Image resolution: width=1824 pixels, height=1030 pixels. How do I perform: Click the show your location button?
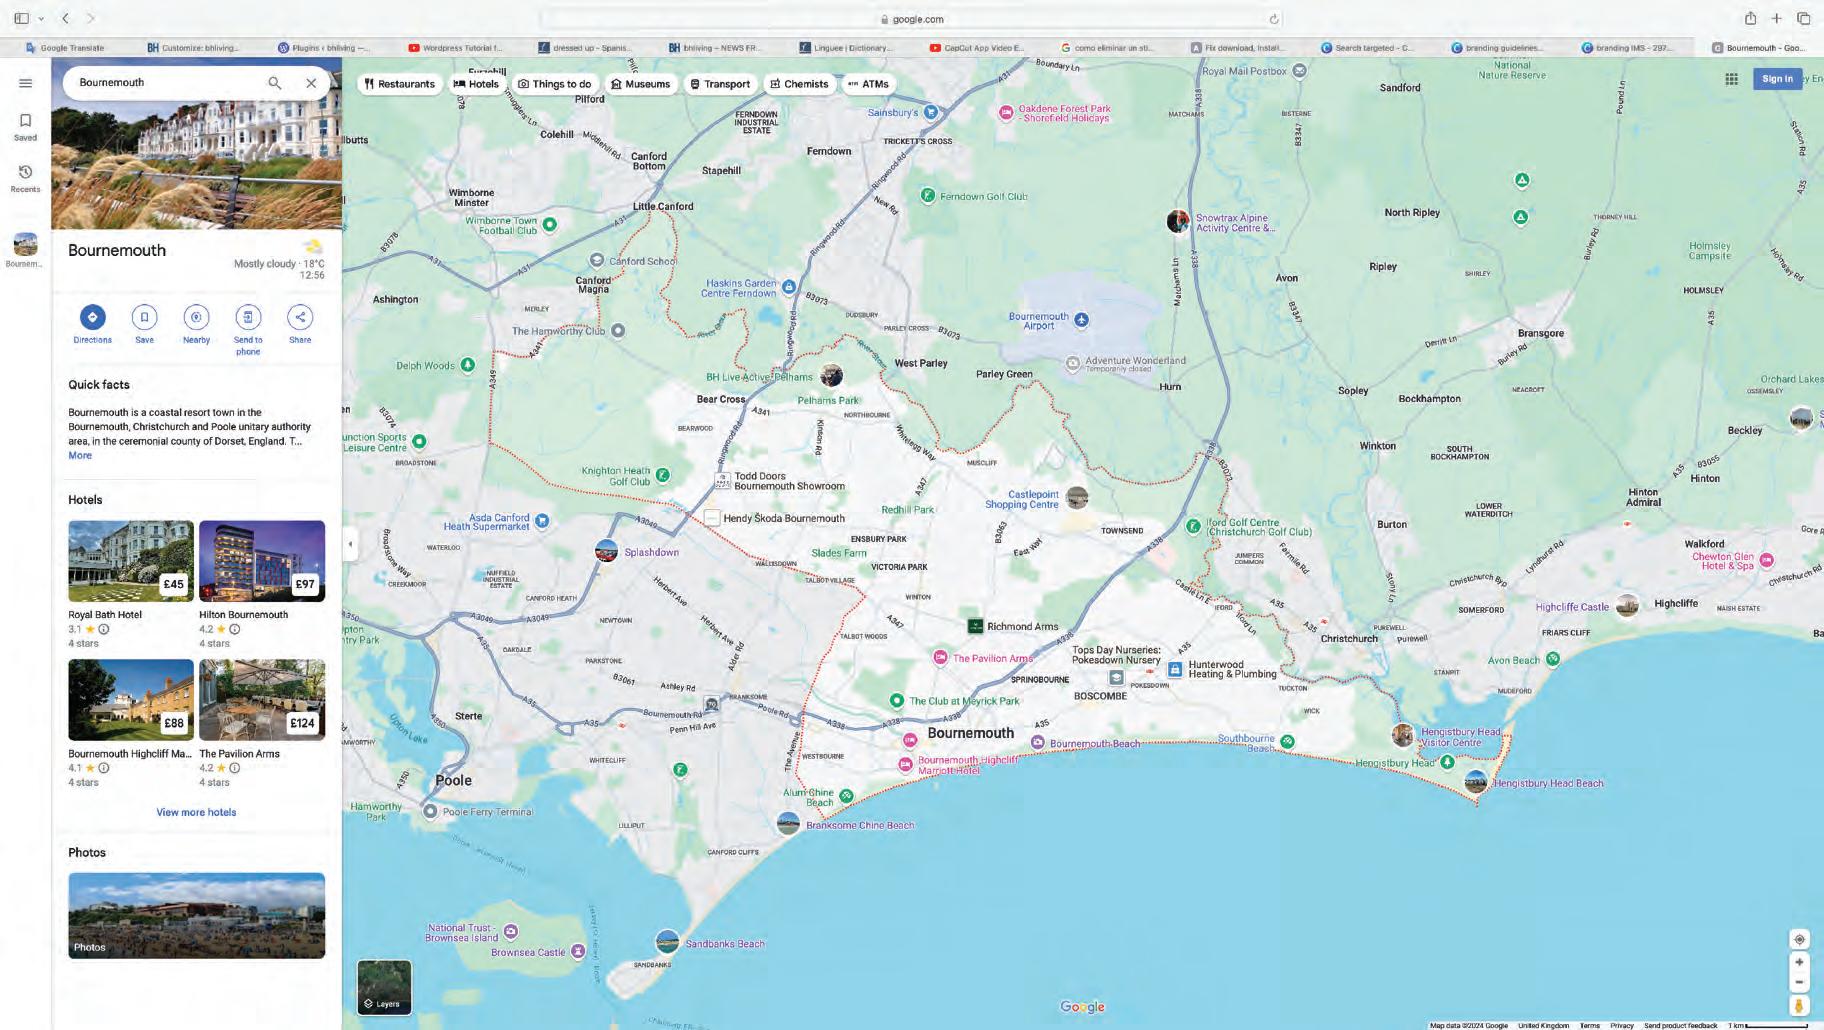tap(1799, 940)
